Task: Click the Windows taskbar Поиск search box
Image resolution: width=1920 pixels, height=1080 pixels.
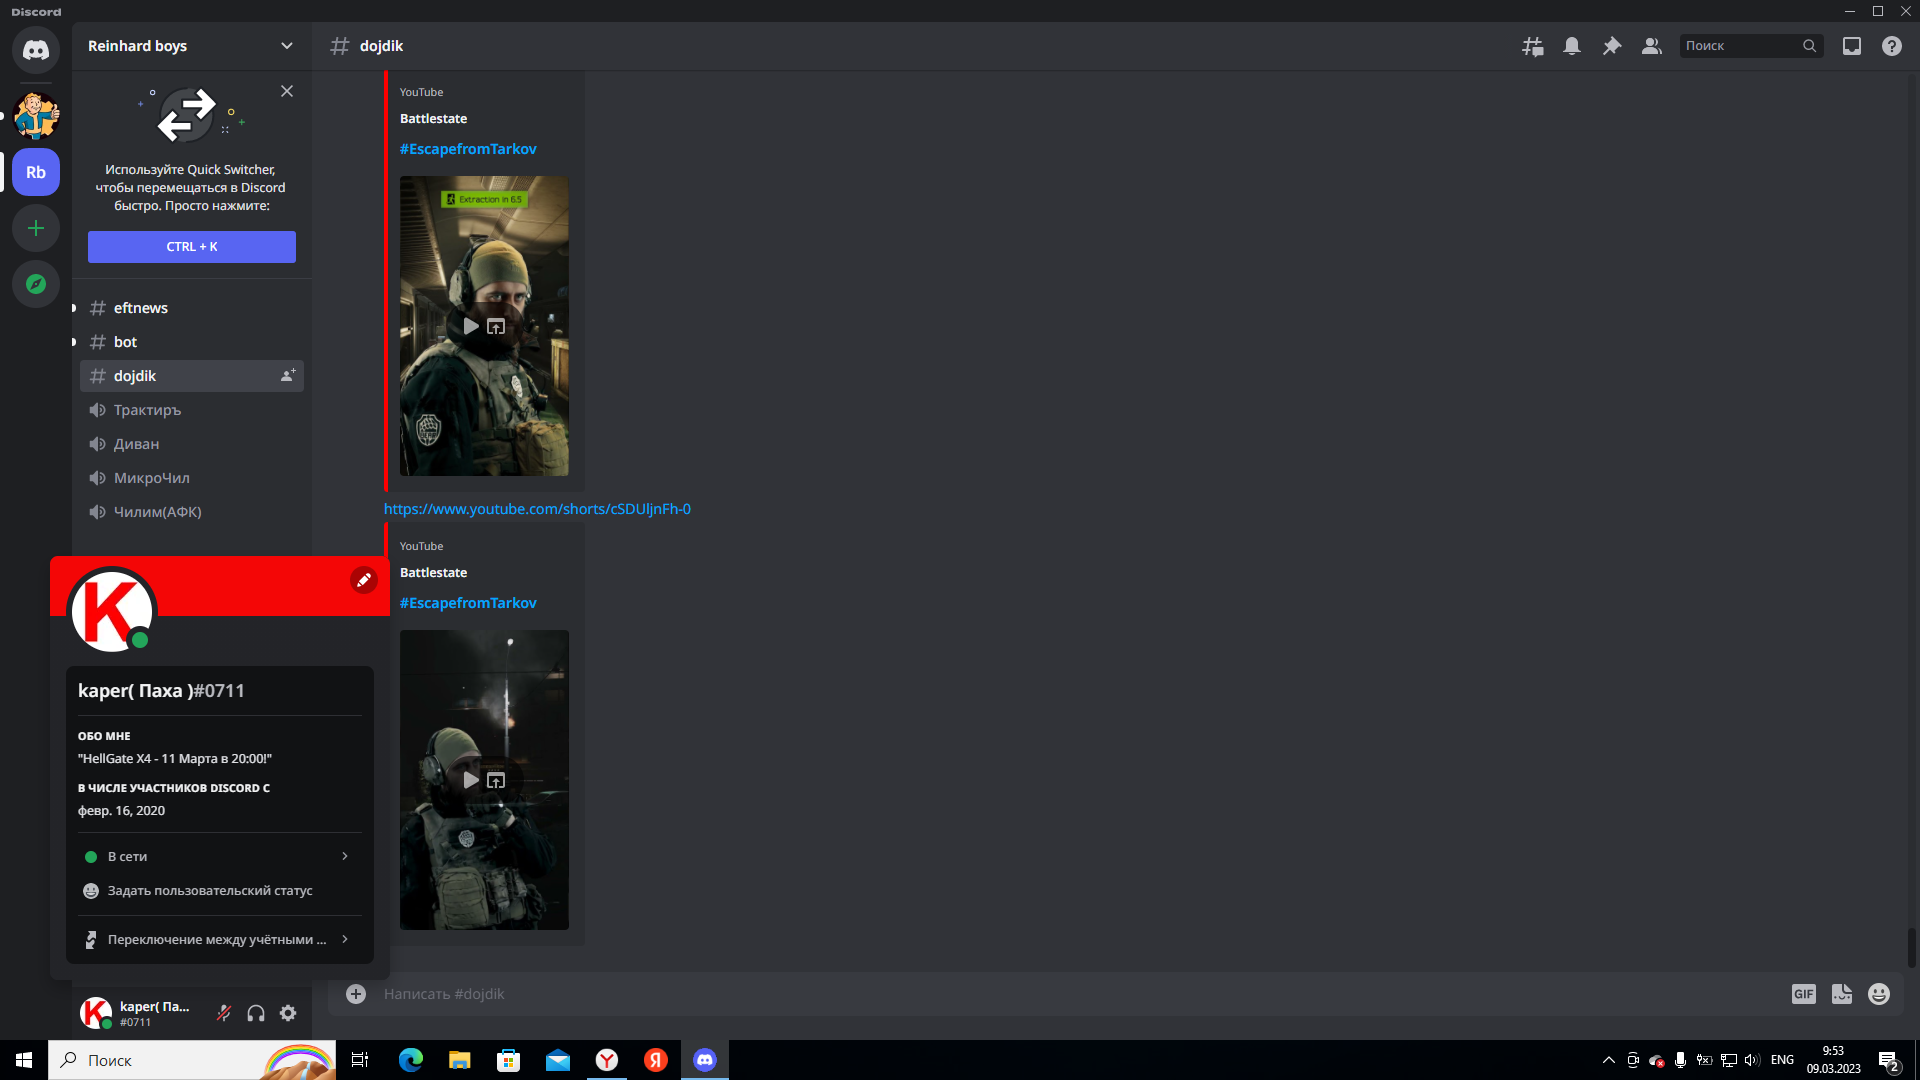Action: pos(192,1060)
